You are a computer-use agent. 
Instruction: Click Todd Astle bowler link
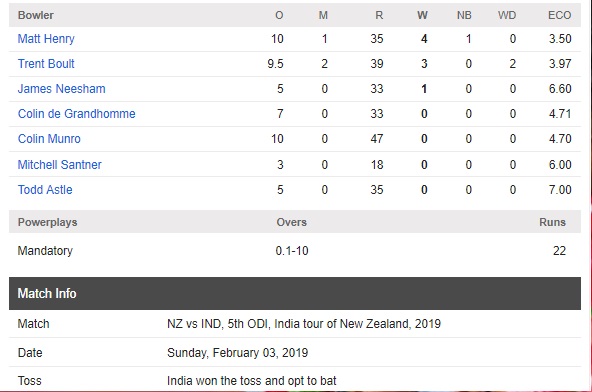[45, 190]
